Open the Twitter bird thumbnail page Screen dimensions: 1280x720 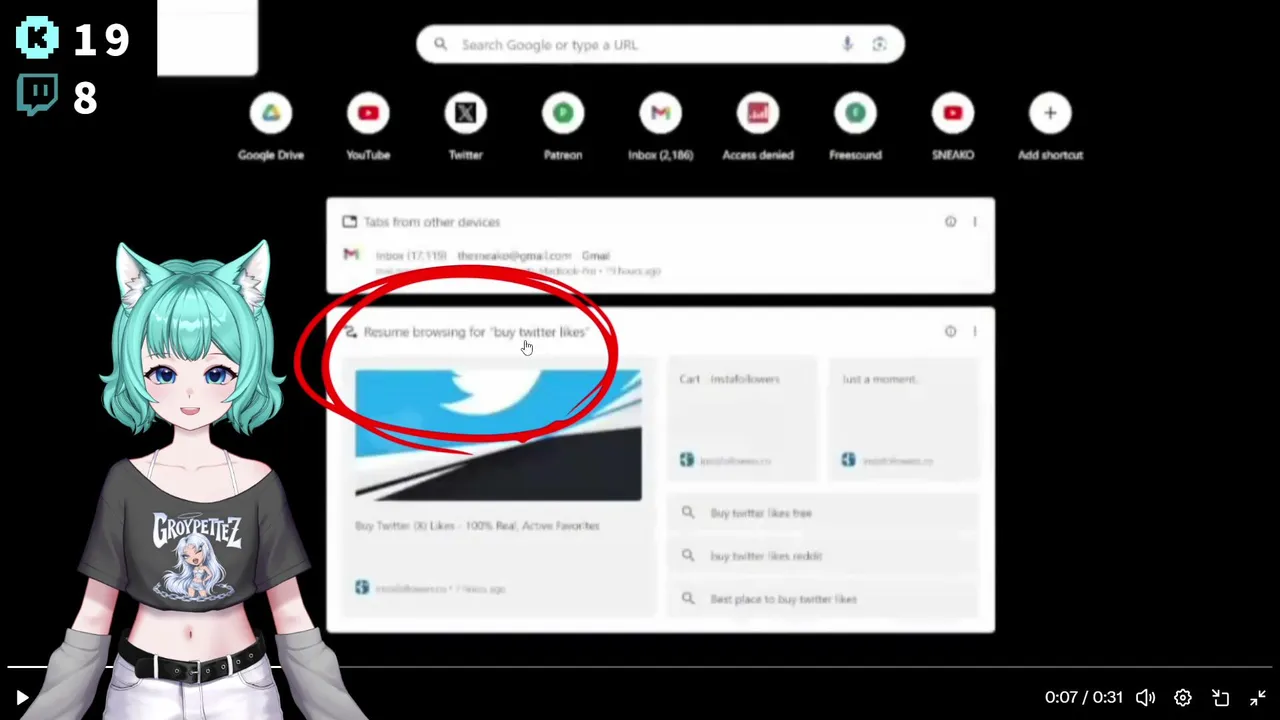[498, 435]
